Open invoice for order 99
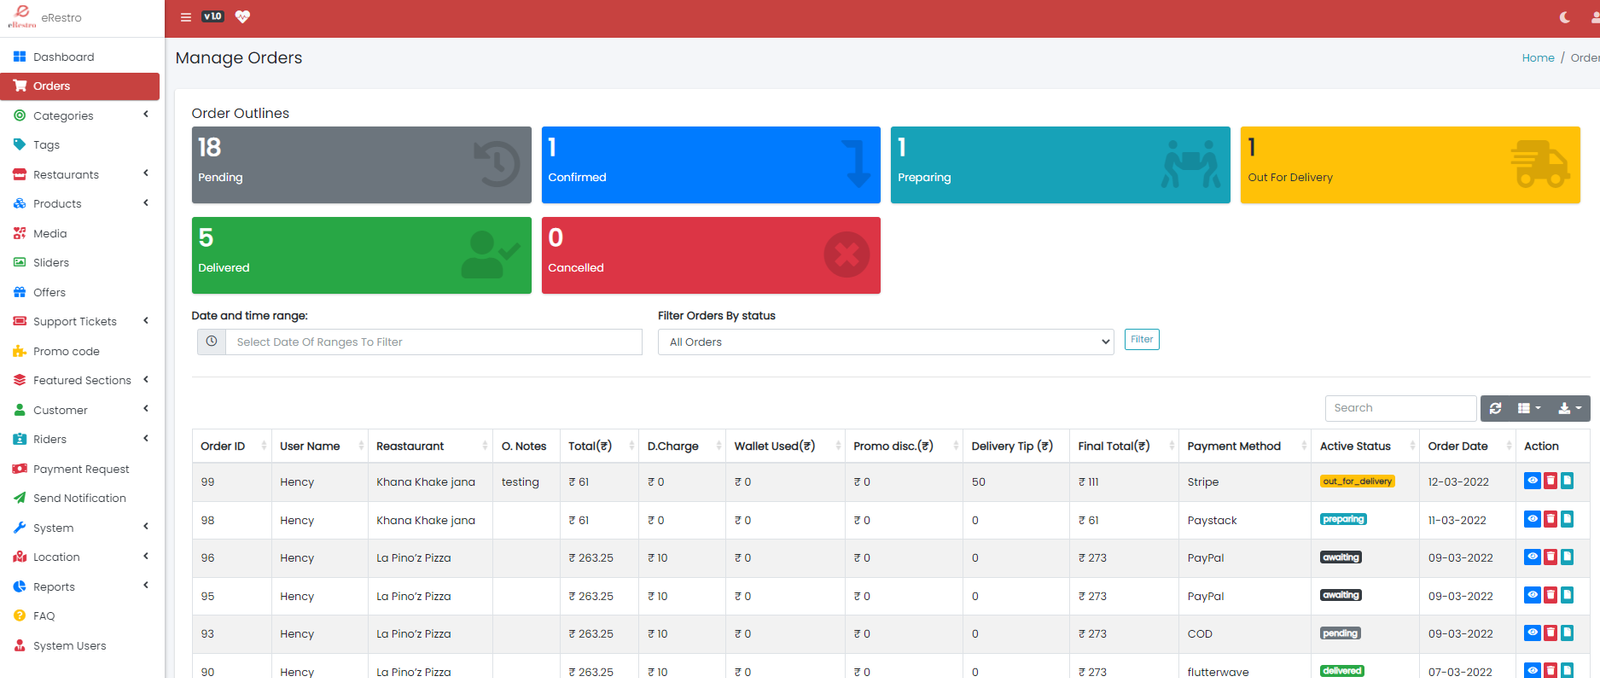The image size is (1600, 678). [x=1567, y=481]
